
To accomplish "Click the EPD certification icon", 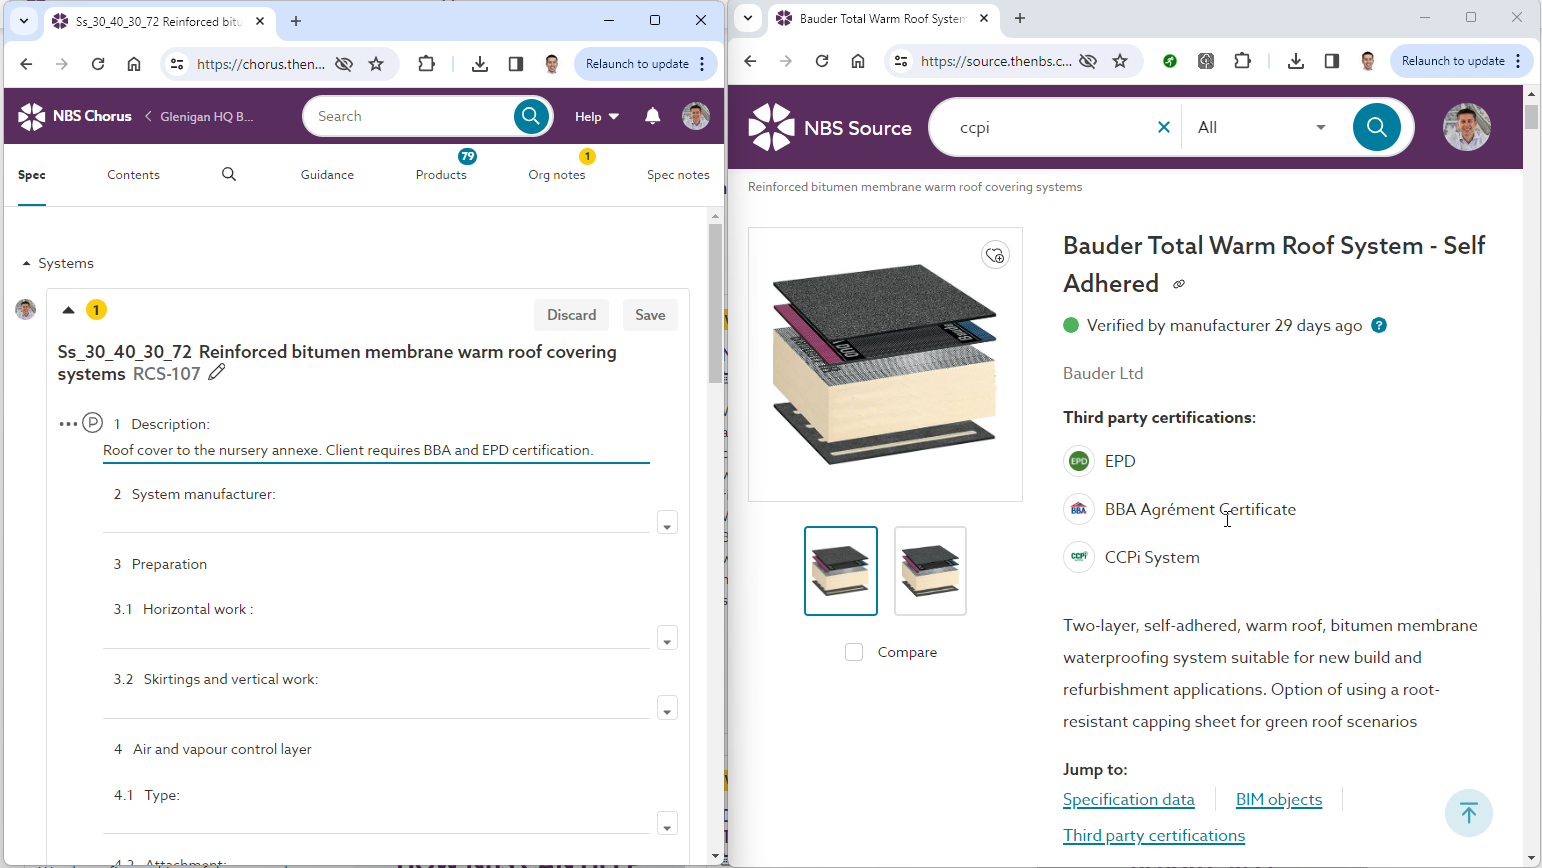I will (1079, 461).
